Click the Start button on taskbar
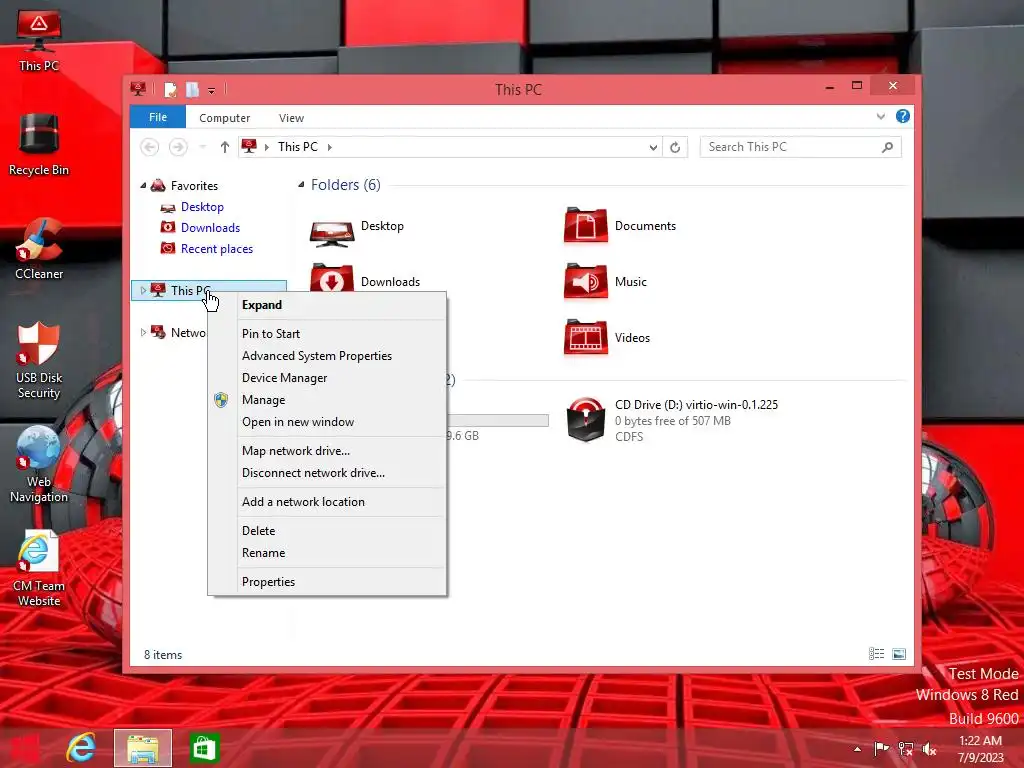 pyautogui.click(x=25, y=748)
